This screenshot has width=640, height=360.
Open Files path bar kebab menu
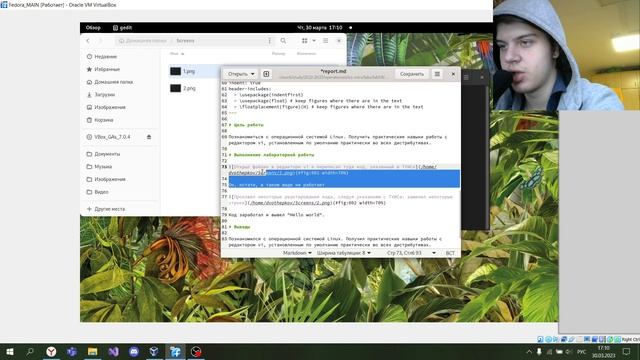tap(269, 41)
